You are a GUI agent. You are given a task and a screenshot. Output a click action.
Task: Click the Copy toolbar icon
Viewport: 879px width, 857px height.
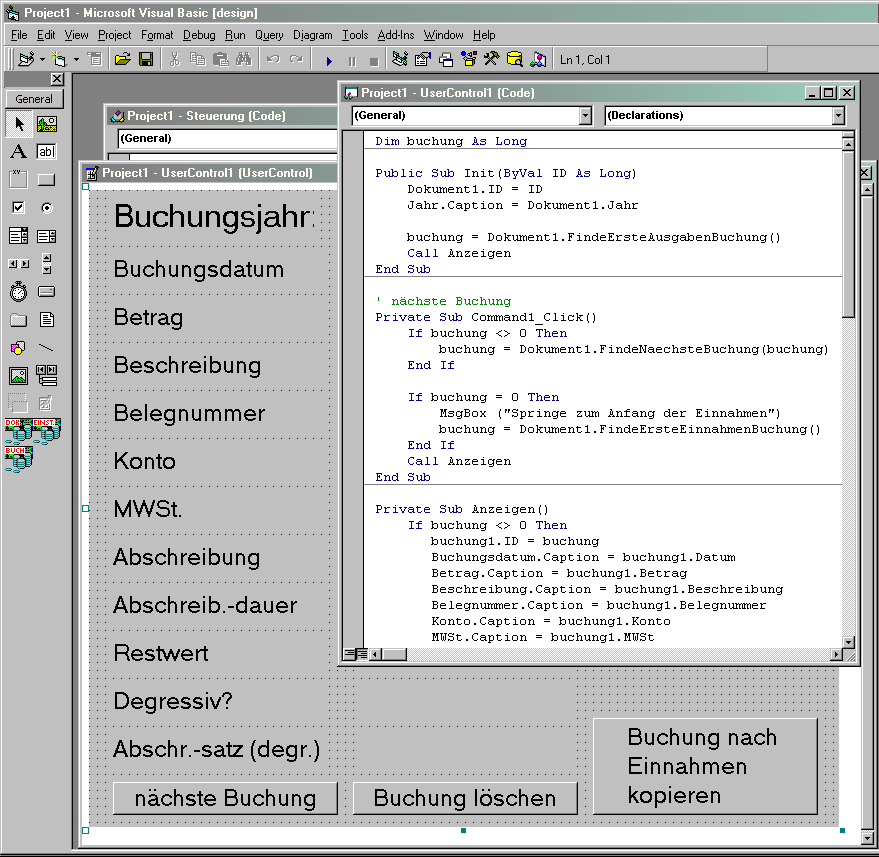click(x=197, y=59)
